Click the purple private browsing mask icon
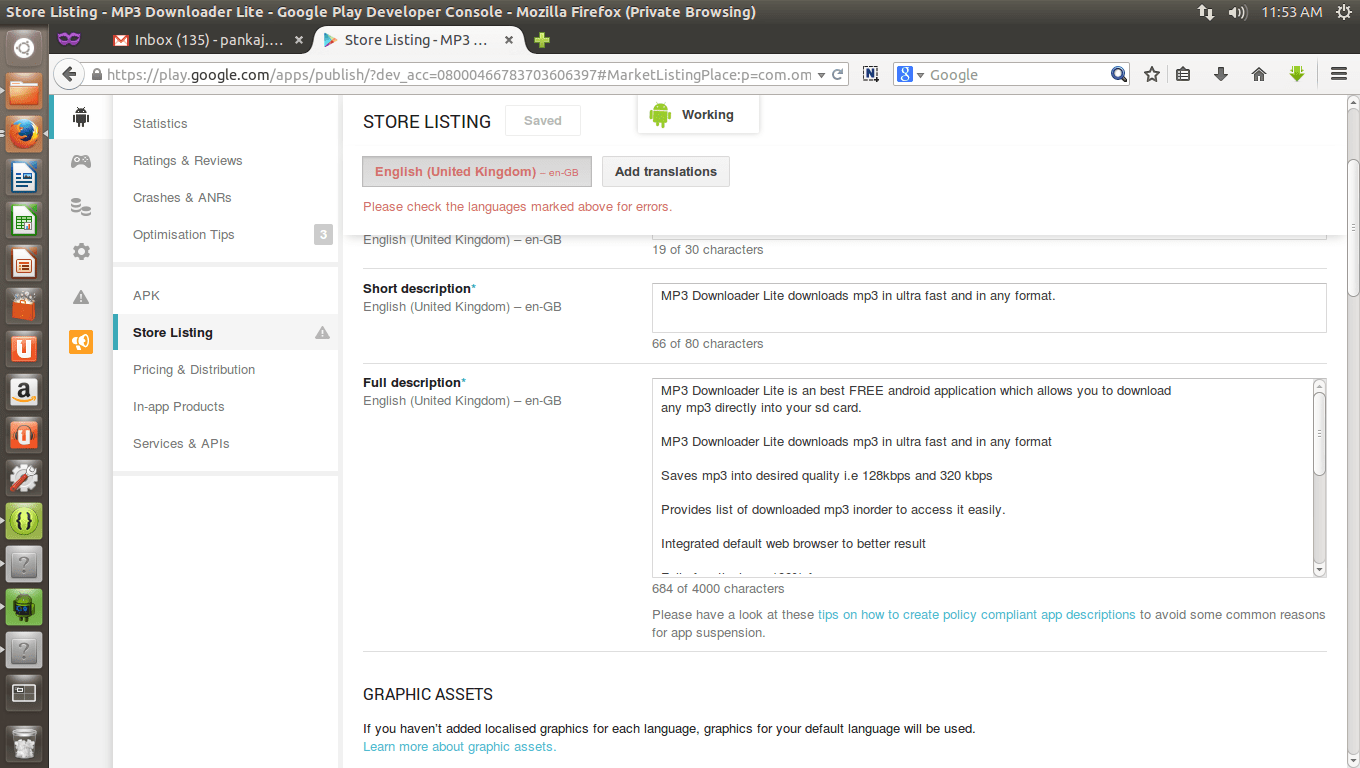This screenshot has width=1360, height=768. (69, 40)
